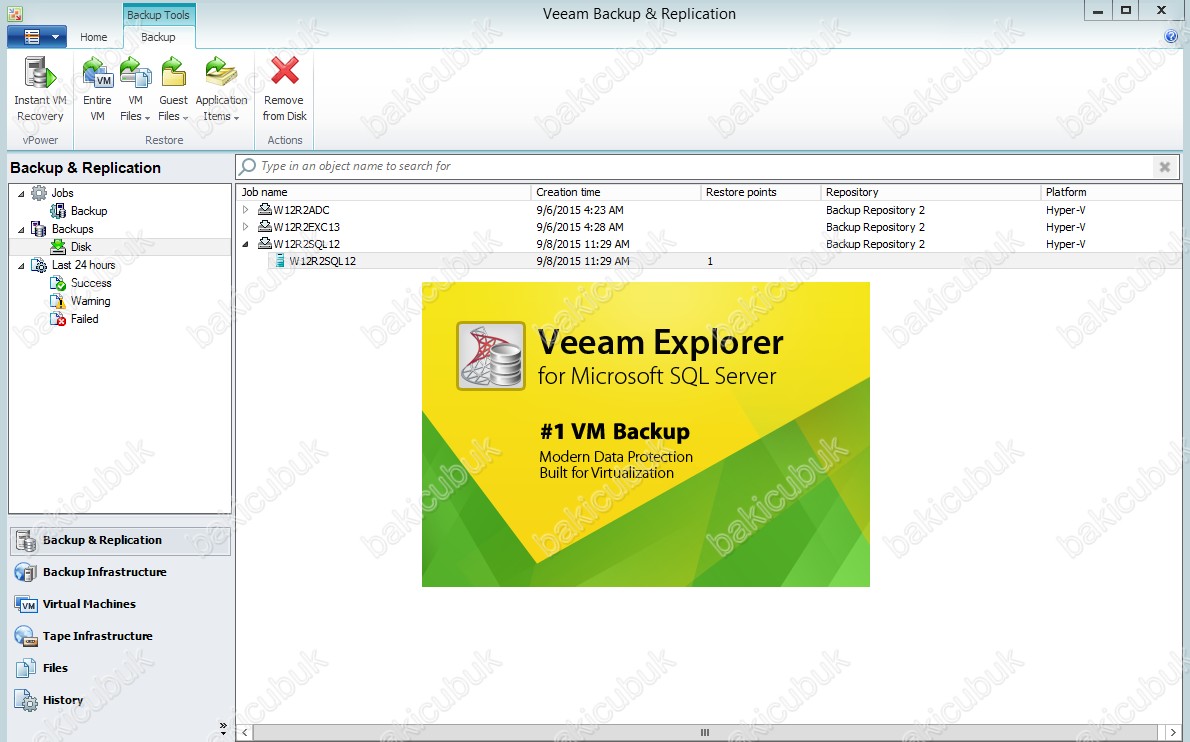This screenshot has width=1190, height=742.
Task: Minimize the Veeam window
Action: click(1098, 11)
